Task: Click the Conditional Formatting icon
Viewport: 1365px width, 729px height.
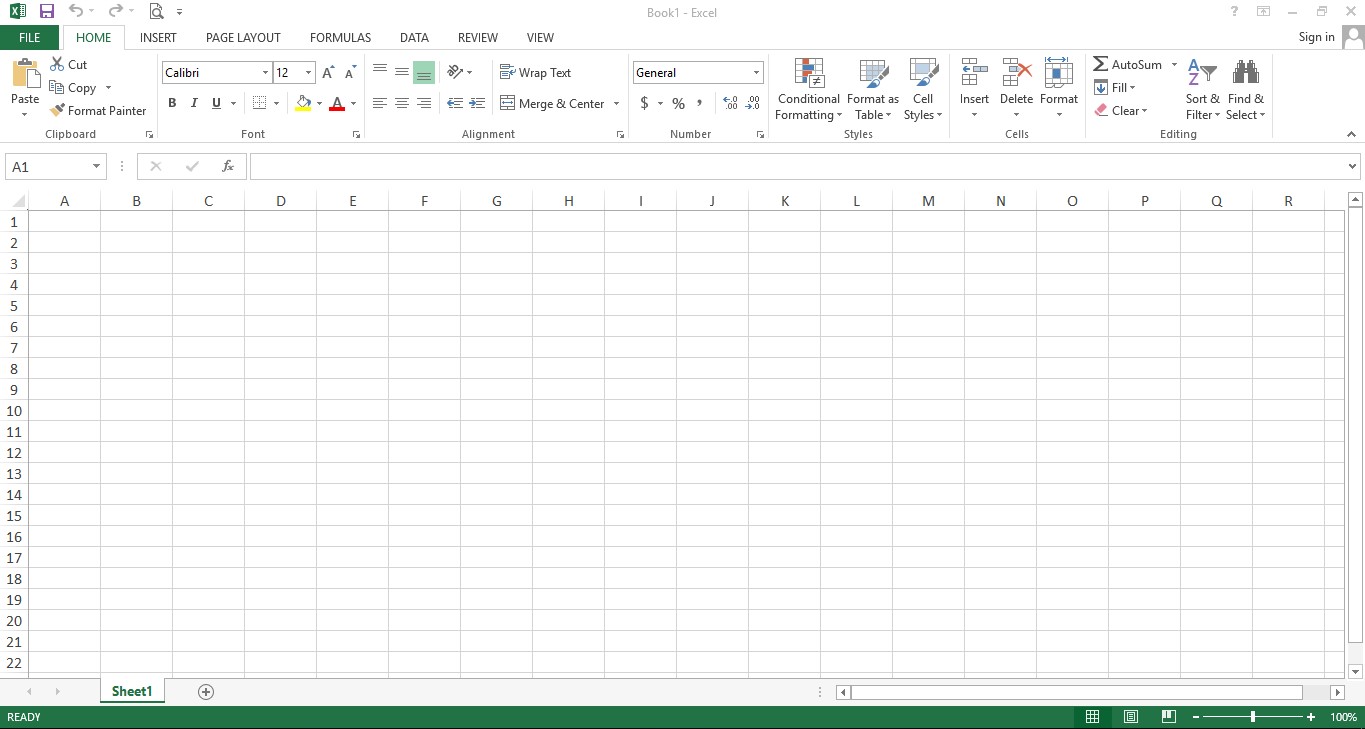Action: [x=808, y=74]
